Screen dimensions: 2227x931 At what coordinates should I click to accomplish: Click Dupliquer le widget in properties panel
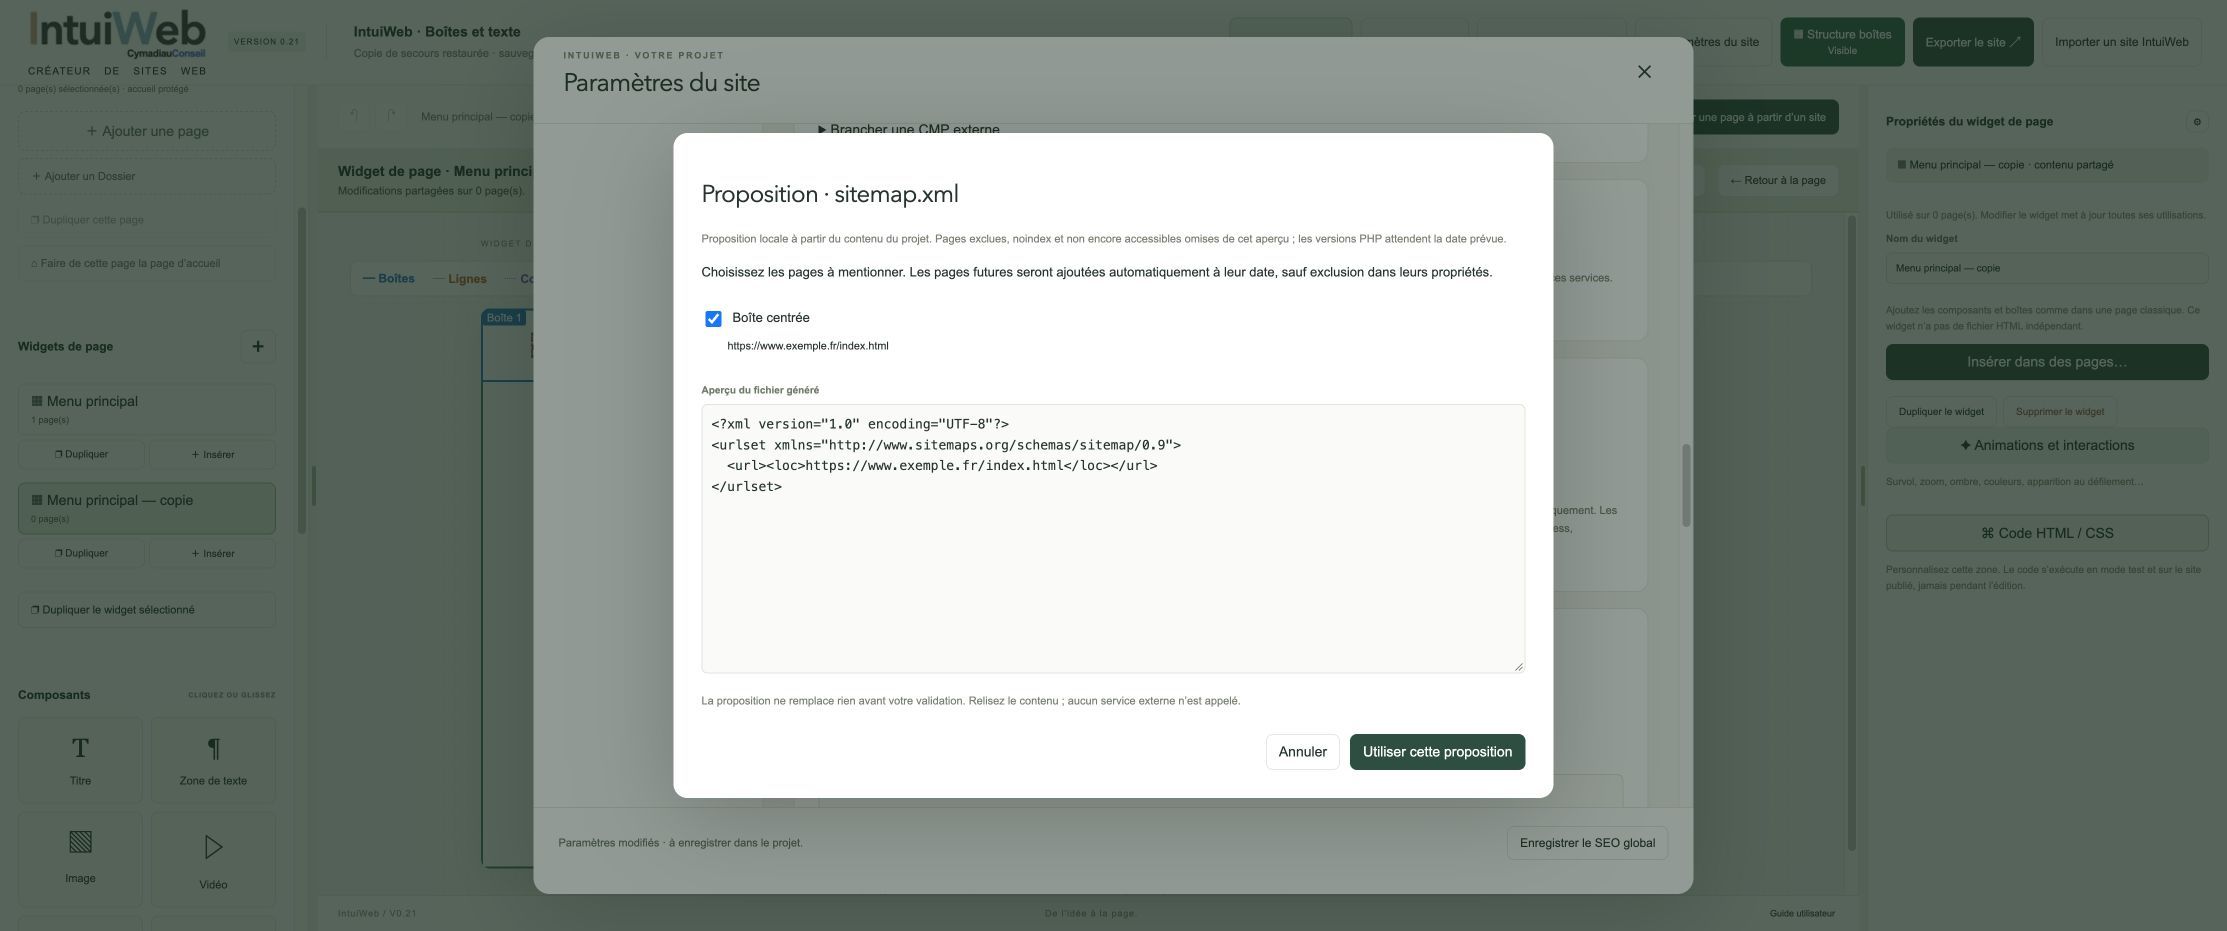pos(1941,412)
